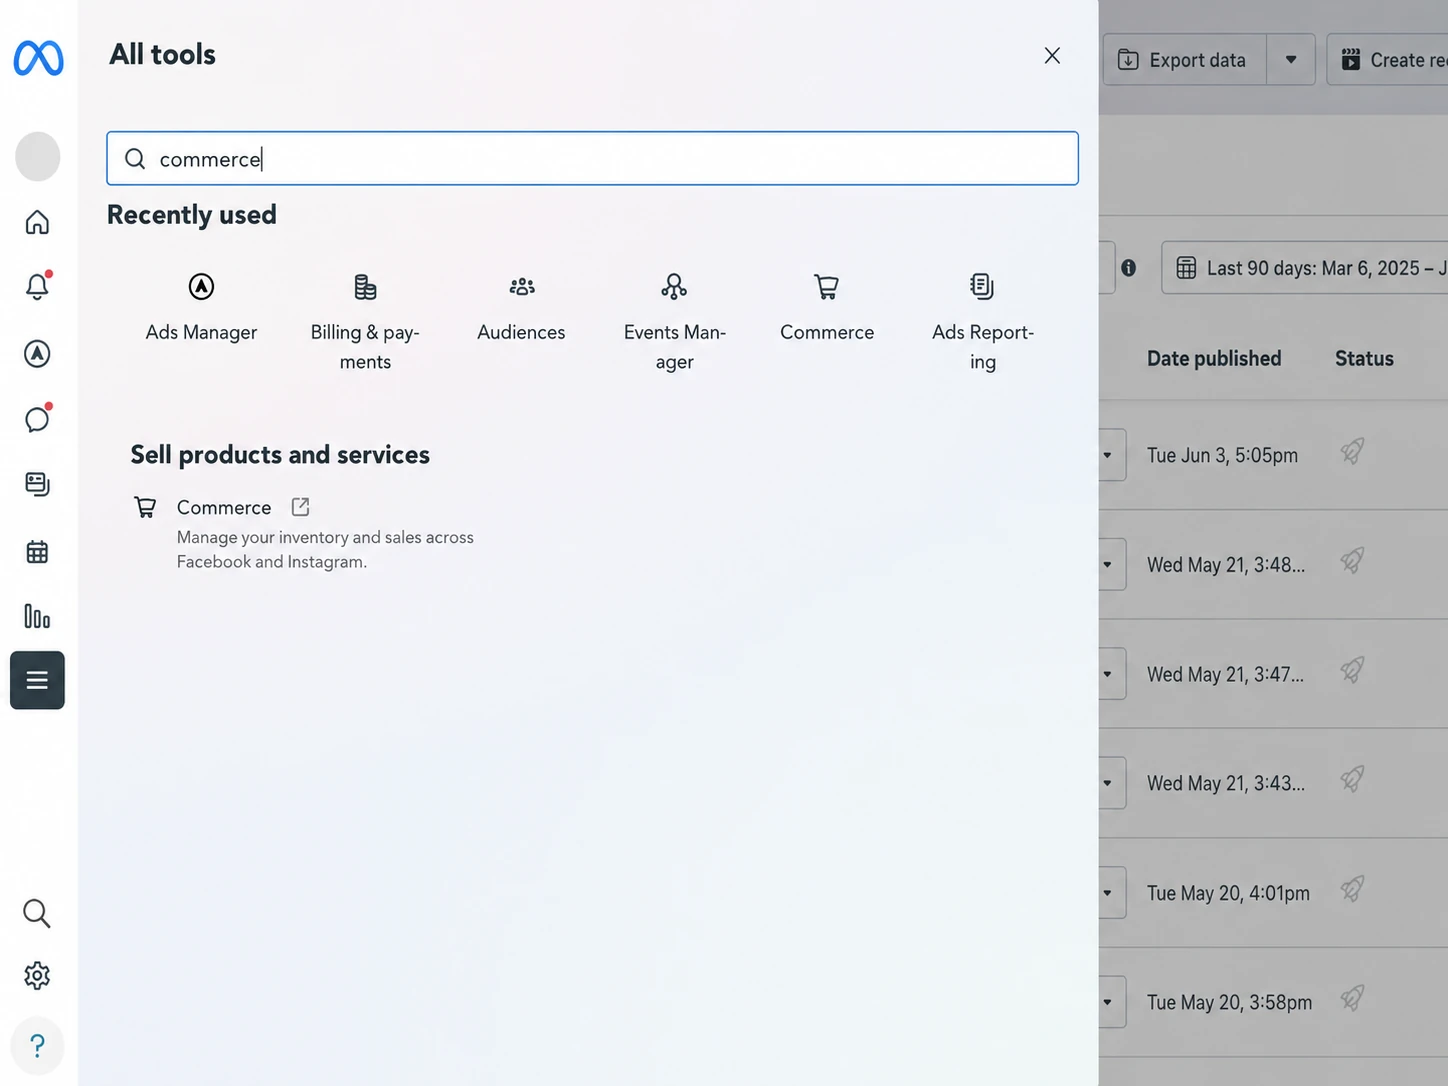
Task: Expand the Export data dropdown arrow
Action: click(x=1291, y=60)
